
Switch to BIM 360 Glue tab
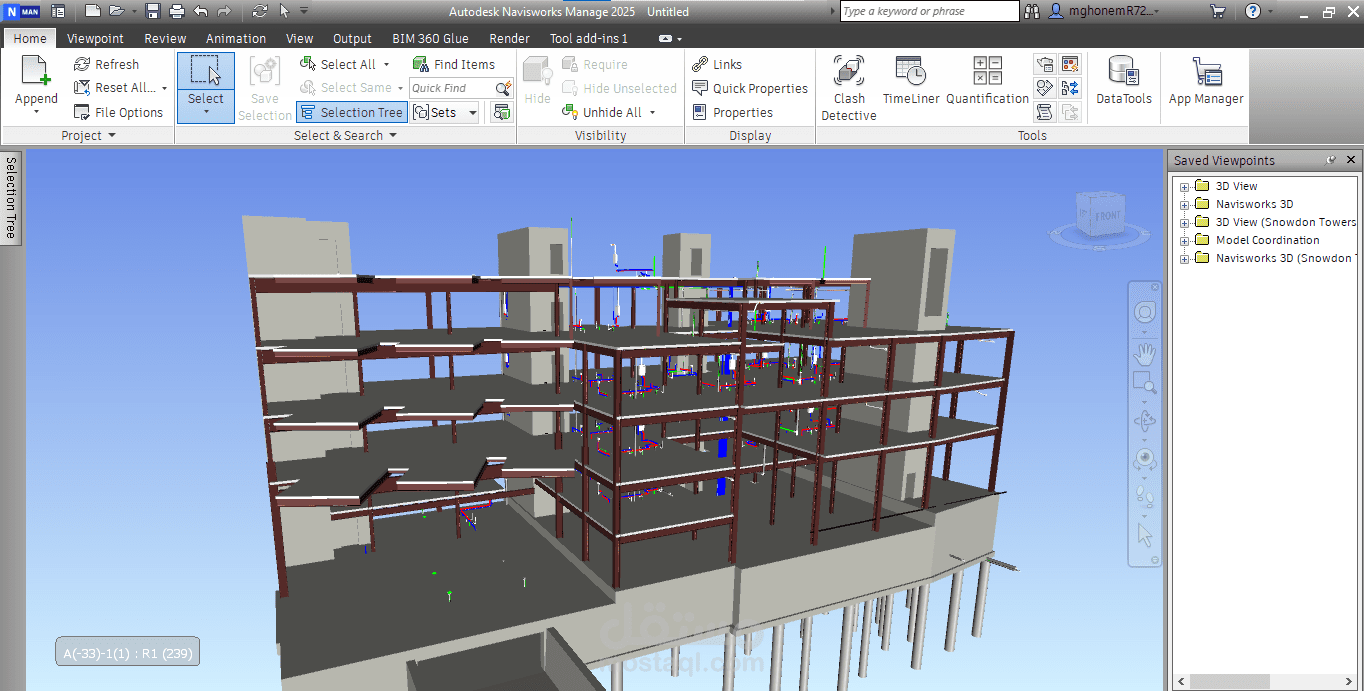(x=430, y=38)
